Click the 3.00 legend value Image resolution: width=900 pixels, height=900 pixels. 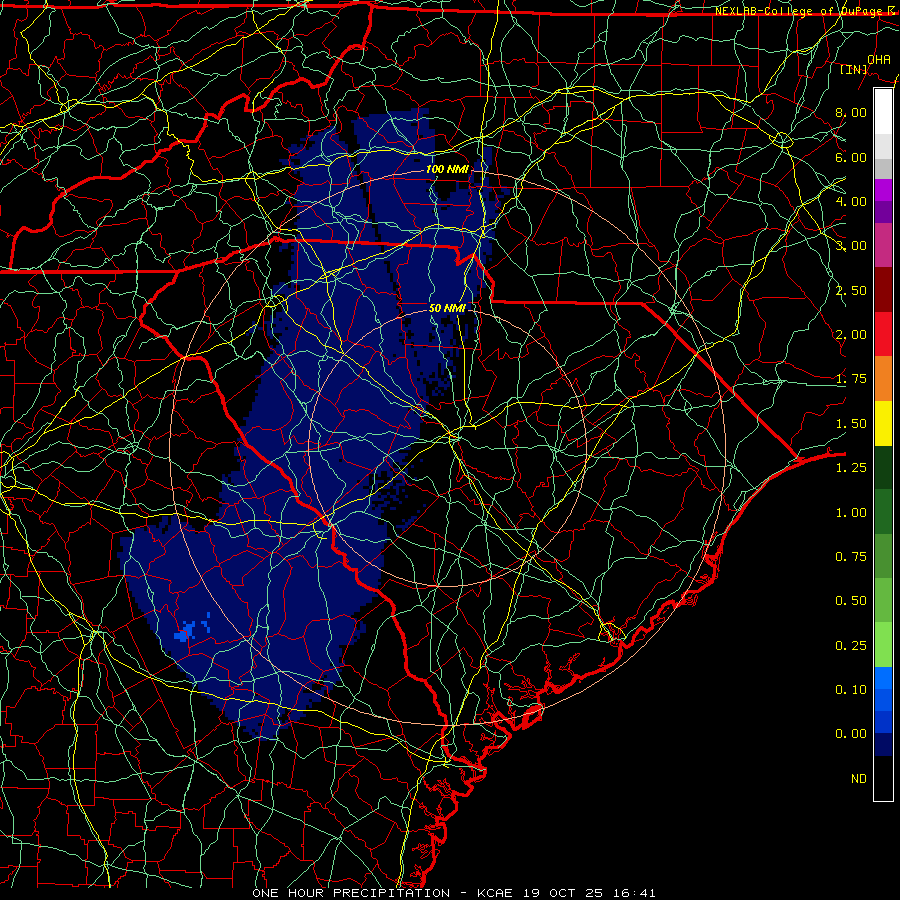click(x=851, y=246)
